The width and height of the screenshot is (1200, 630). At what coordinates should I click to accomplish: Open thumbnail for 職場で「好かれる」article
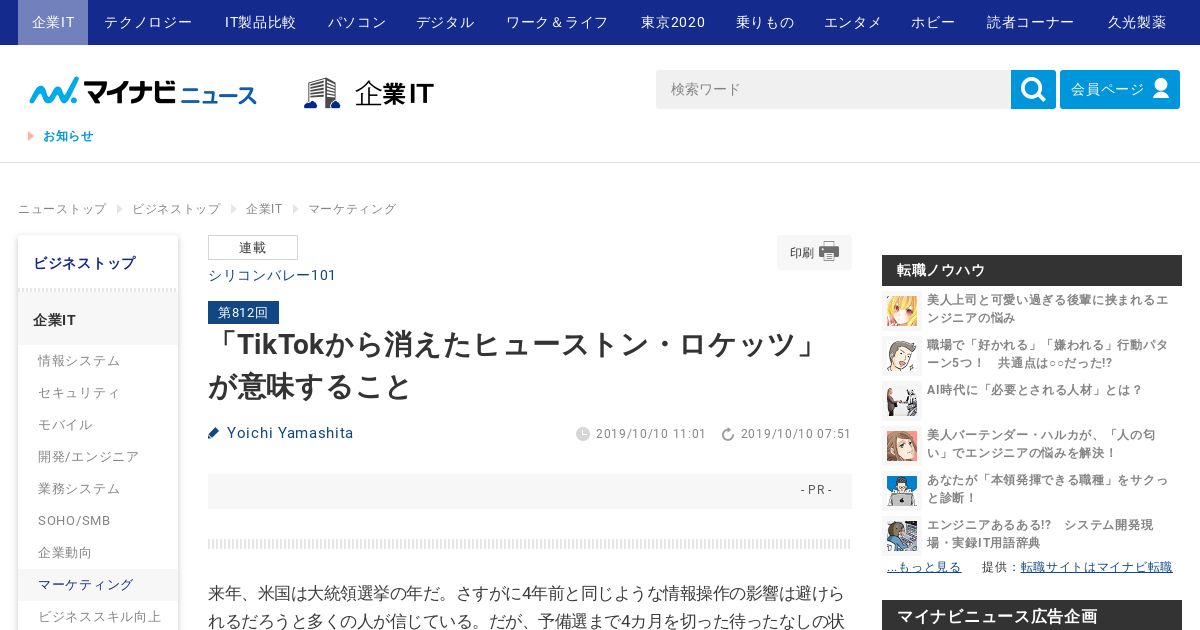(x=902, y=355)
